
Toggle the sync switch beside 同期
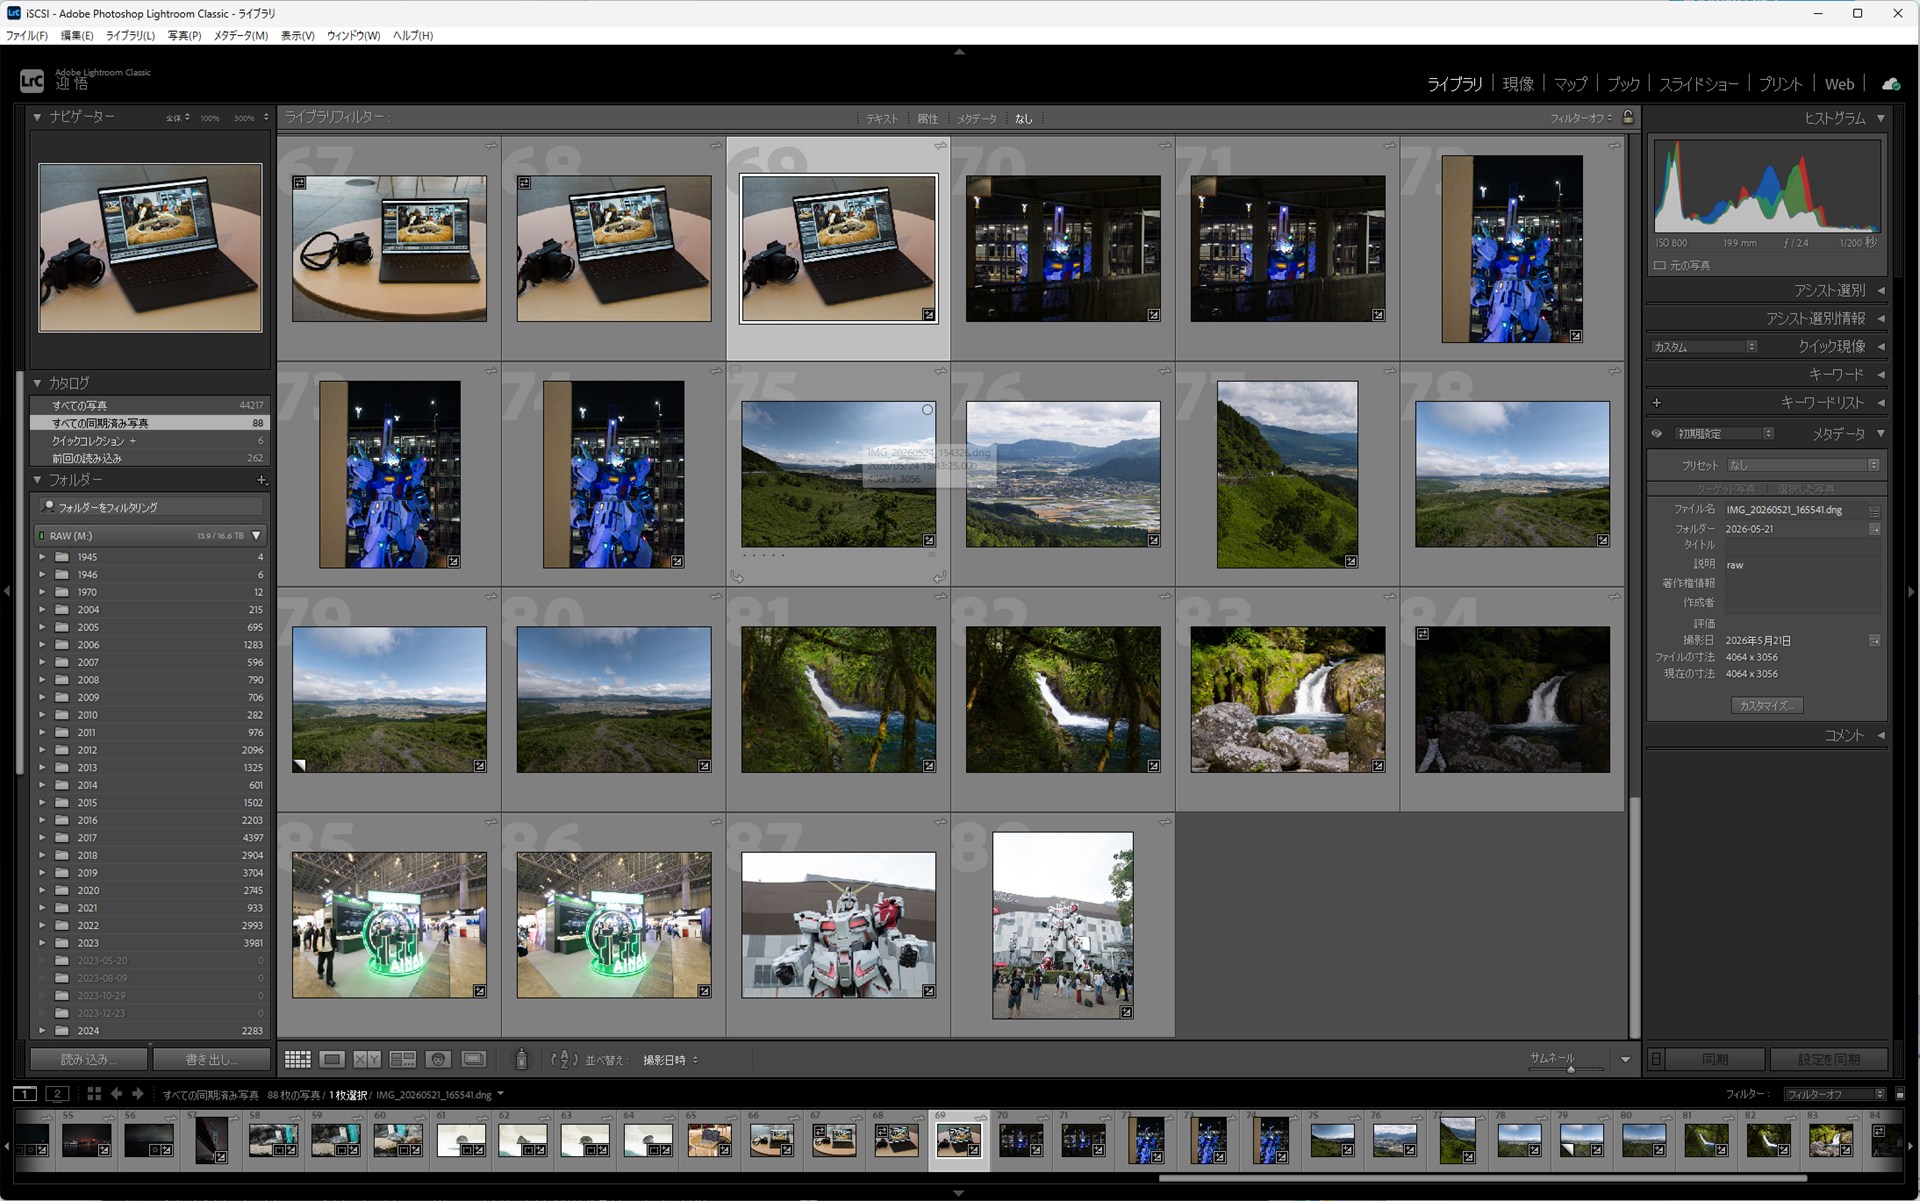(x=1656, y=1059)
